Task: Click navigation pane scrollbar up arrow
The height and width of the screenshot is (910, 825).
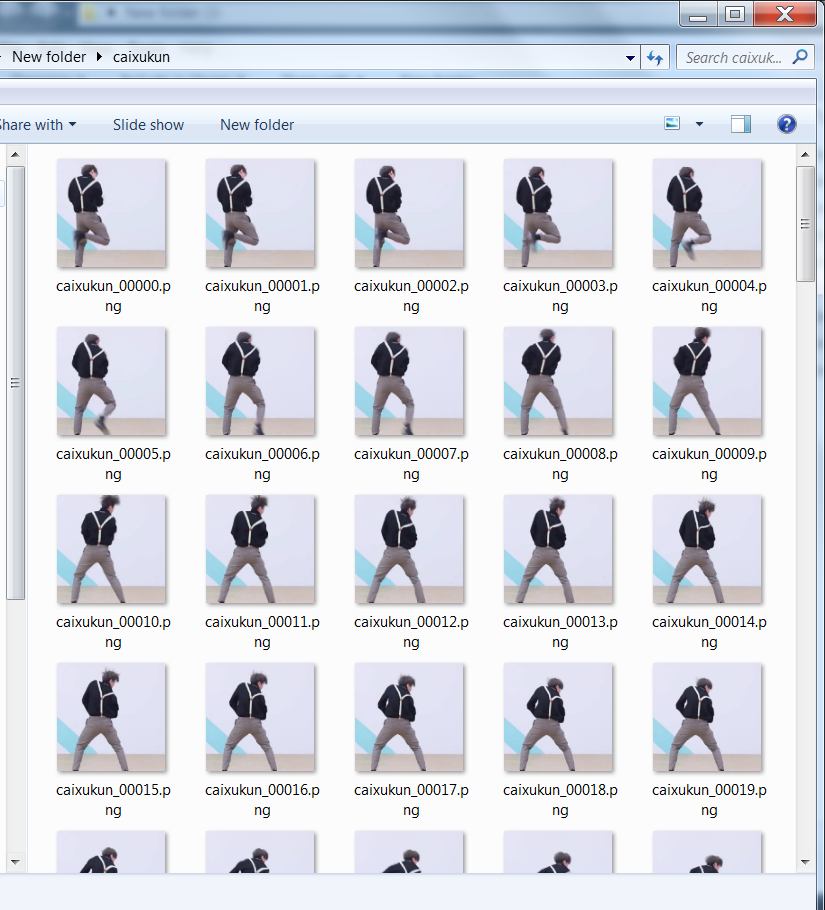Action: click(16, 154)
